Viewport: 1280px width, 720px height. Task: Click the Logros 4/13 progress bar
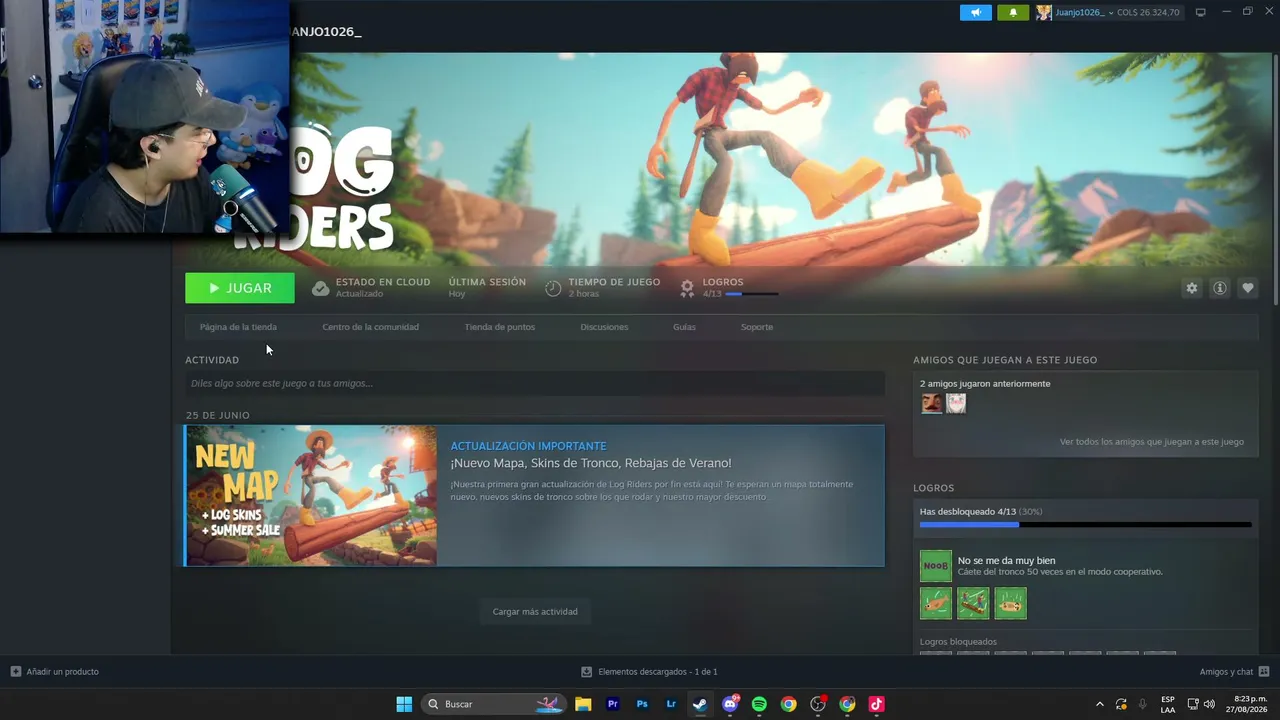tap(752, 294)
